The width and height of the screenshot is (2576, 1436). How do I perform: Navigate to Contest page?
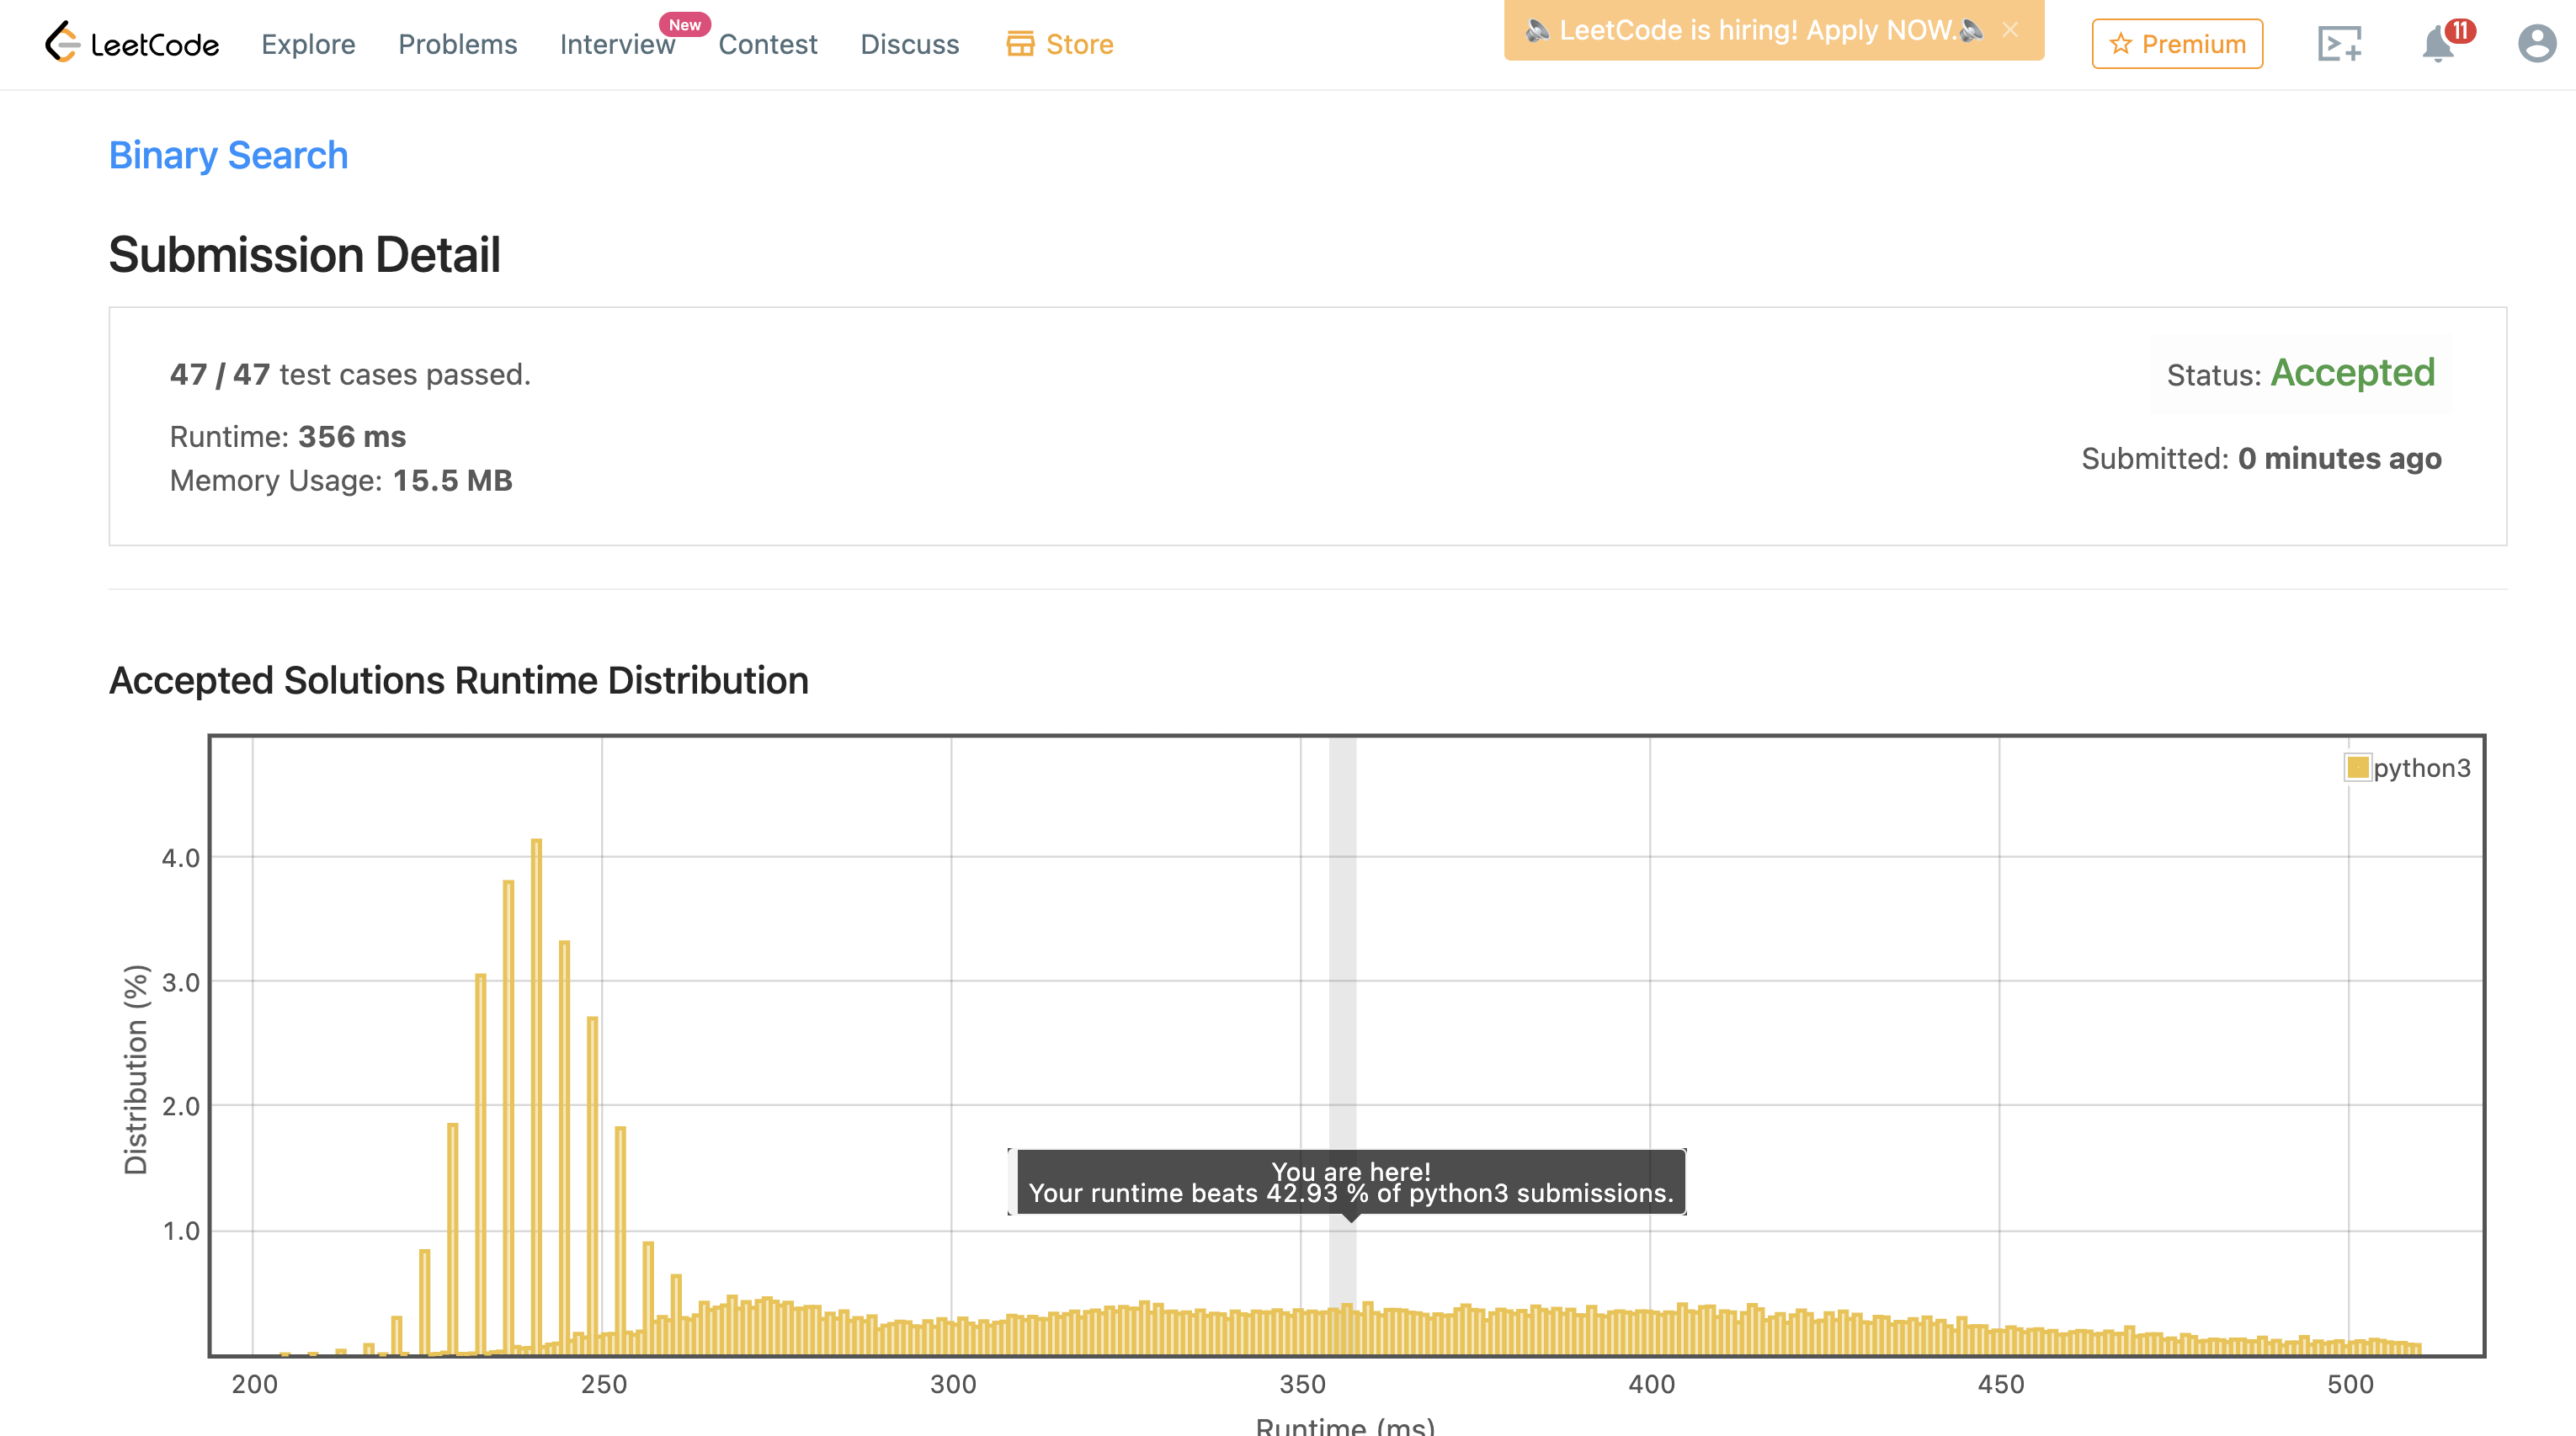coord(767,44)
